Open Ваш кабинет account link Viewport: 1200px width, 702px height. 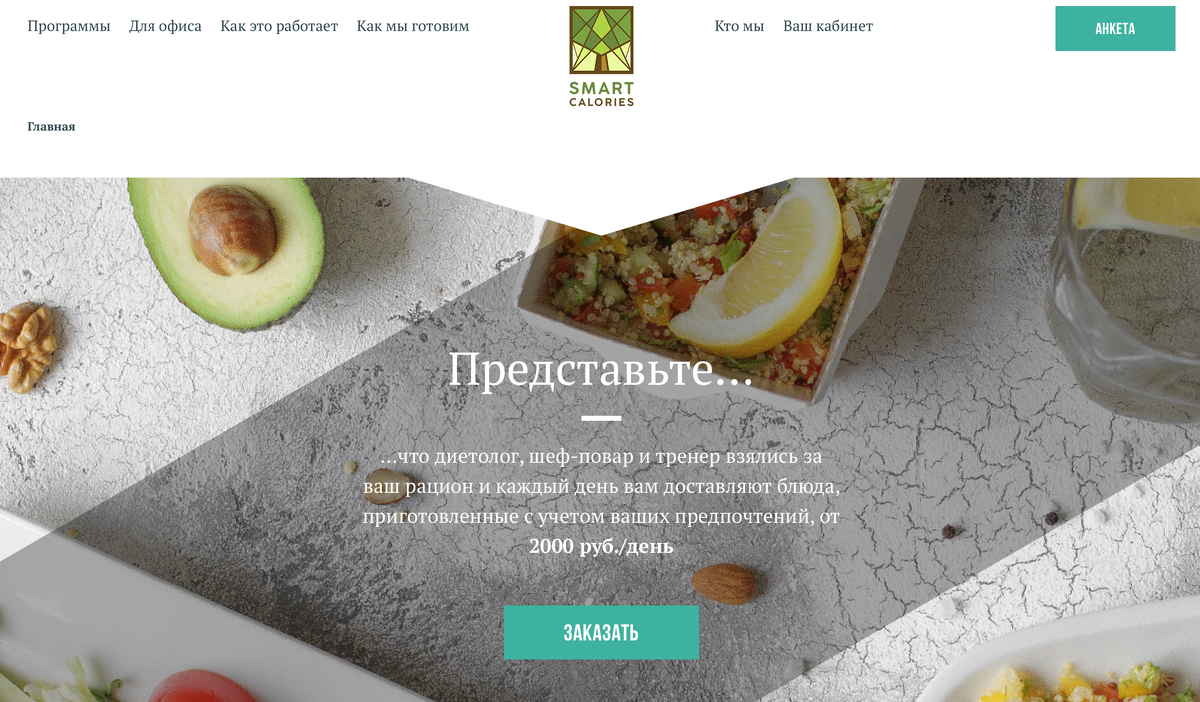pos(828,26)
